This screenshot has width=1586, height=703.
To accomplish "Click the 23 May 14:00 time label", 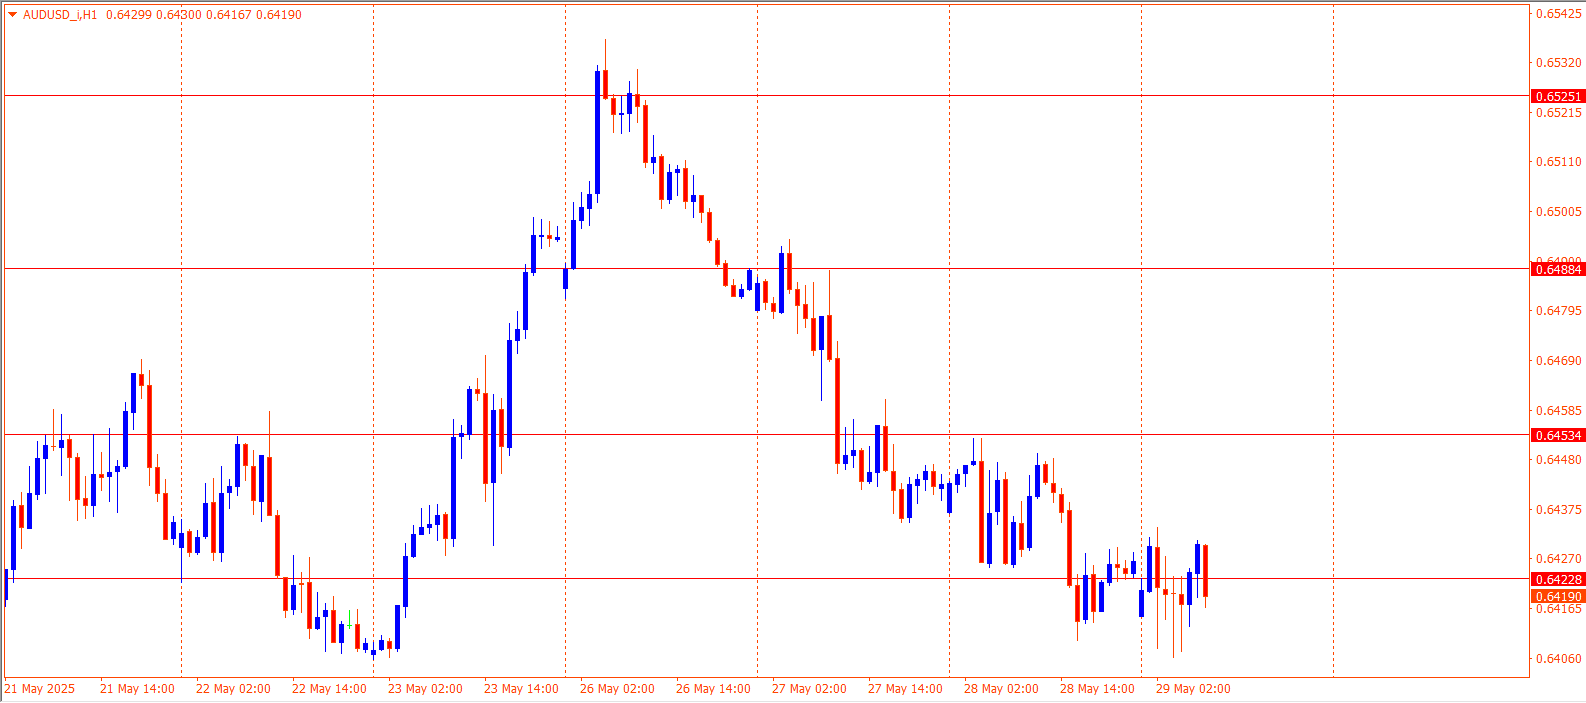I will [x=521, y=689].
